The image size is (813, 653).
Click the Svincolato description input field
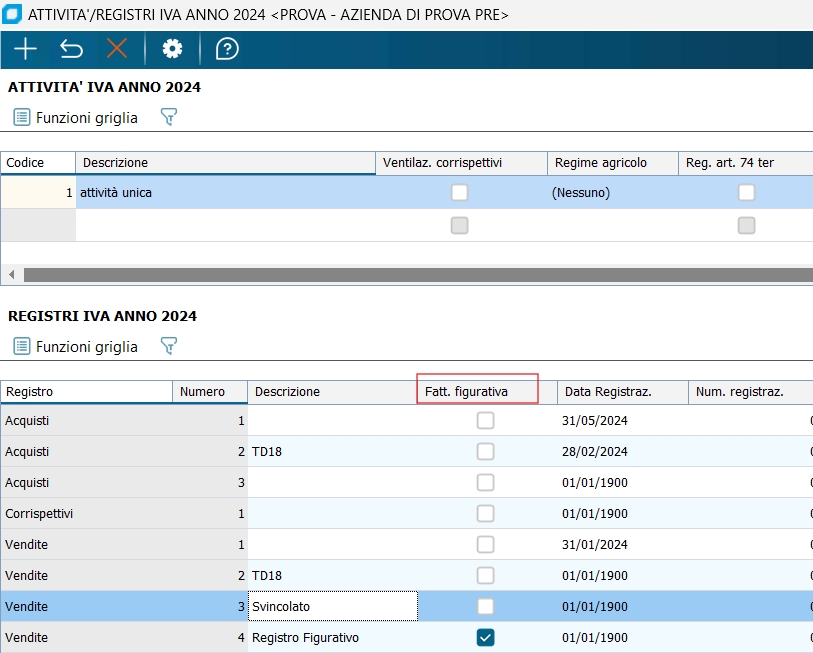point(332,607)
